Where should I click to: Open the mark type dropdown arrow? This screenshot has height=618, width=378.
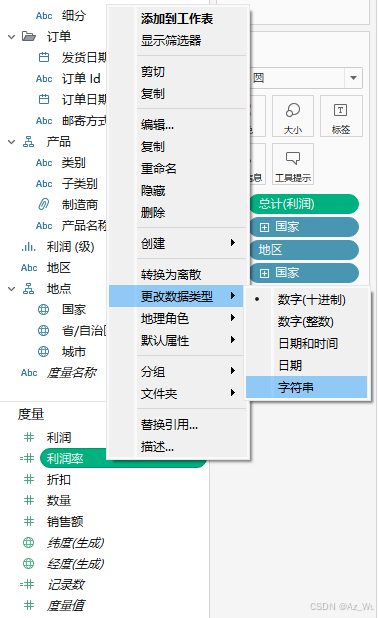click(354, 78)
